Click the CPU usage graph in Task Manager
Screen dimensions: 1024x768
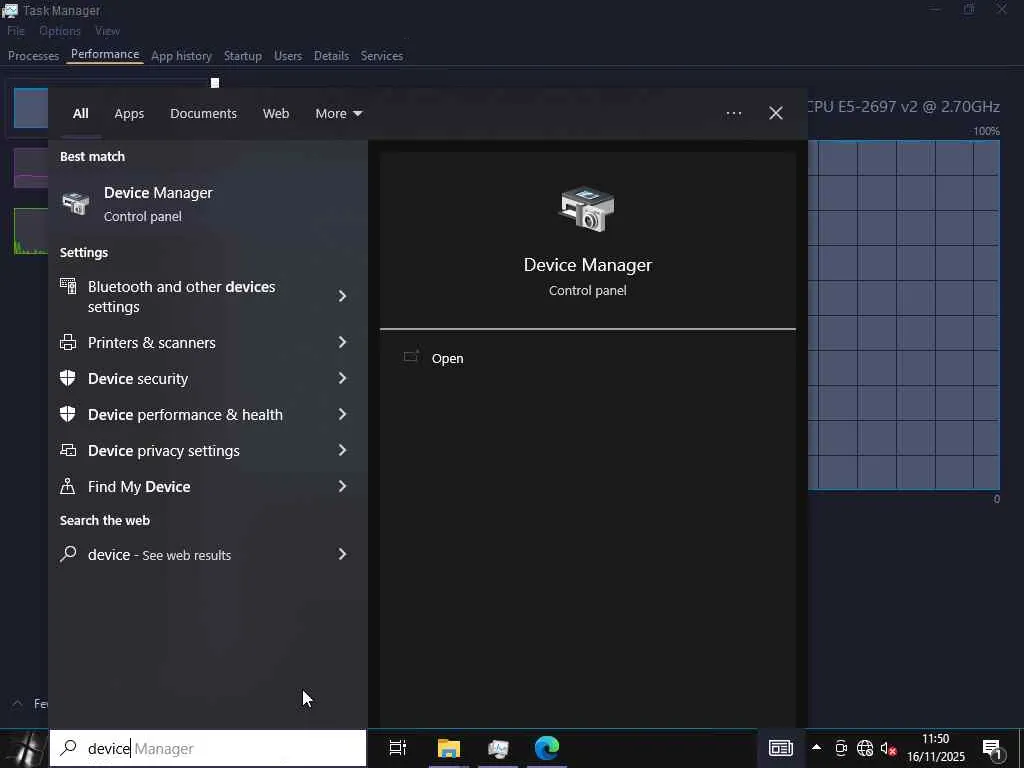904,315
